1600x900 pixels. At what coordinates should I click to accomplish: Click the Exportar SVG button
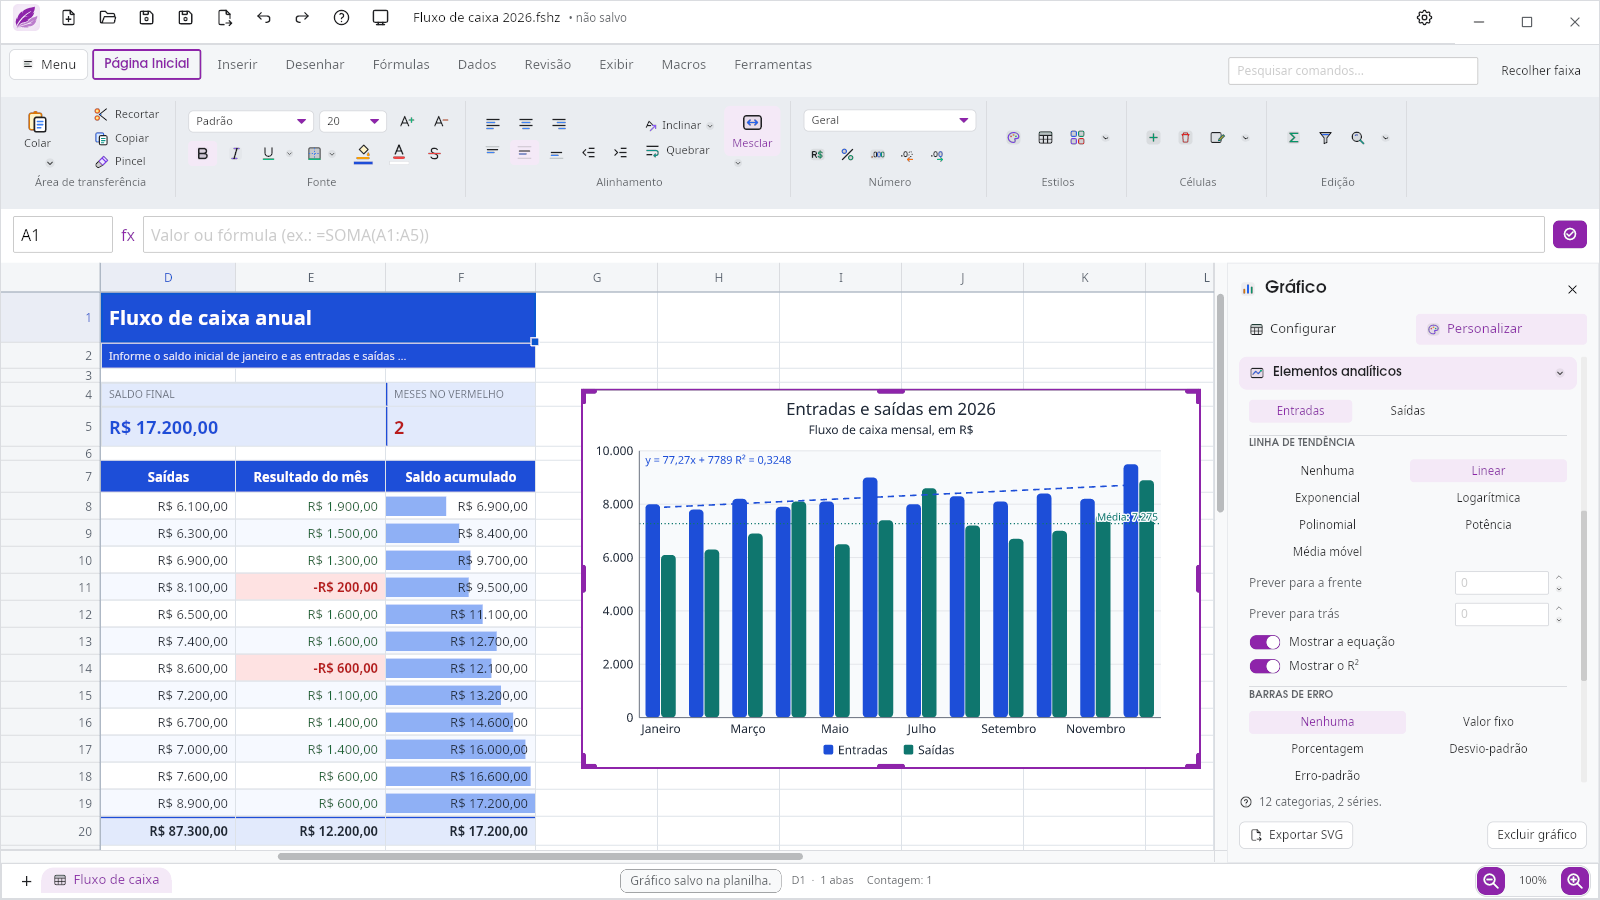pyautogui.click(x=1296, y=835)
